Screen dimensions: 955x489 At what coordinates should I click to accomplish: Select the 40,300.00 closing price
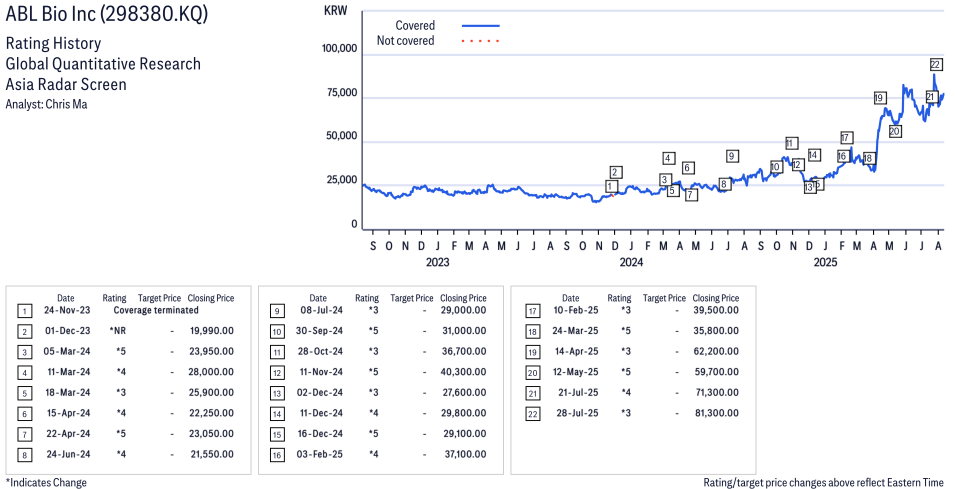[463, 372]
